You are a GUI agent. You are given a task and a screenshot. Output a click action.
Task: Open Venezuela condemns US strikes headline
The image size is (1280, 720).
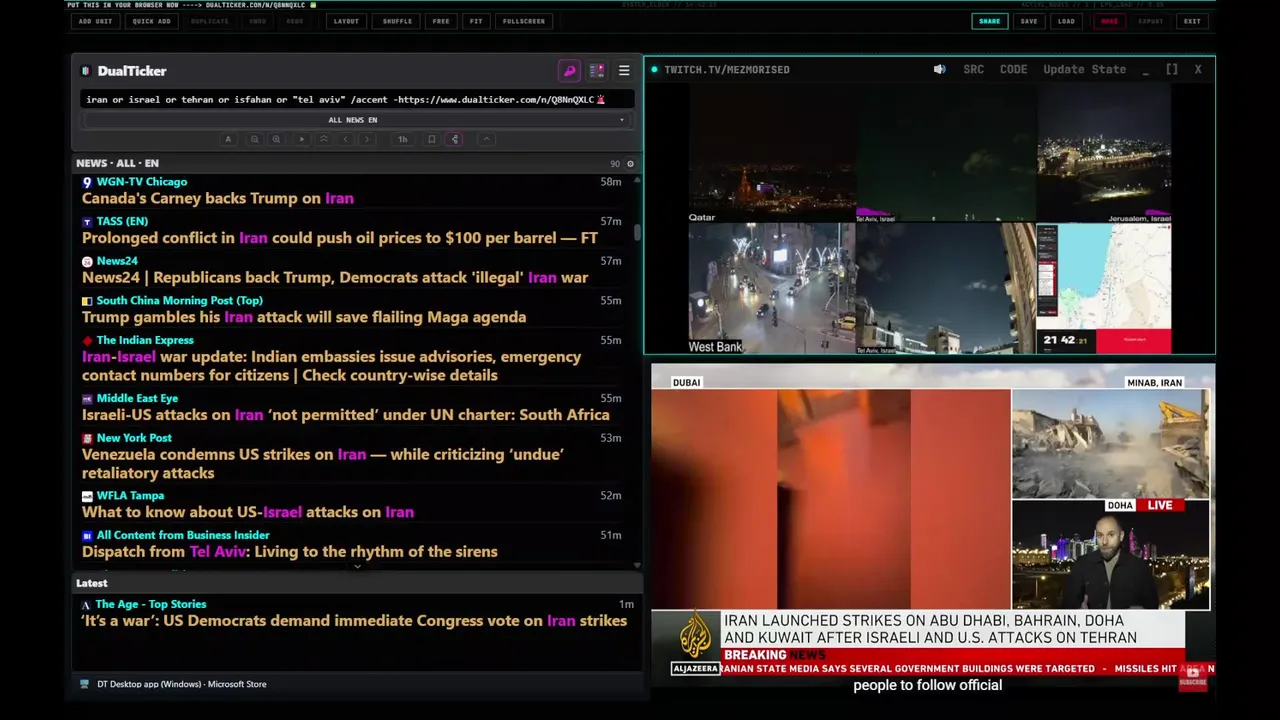(x=323, y=463)
